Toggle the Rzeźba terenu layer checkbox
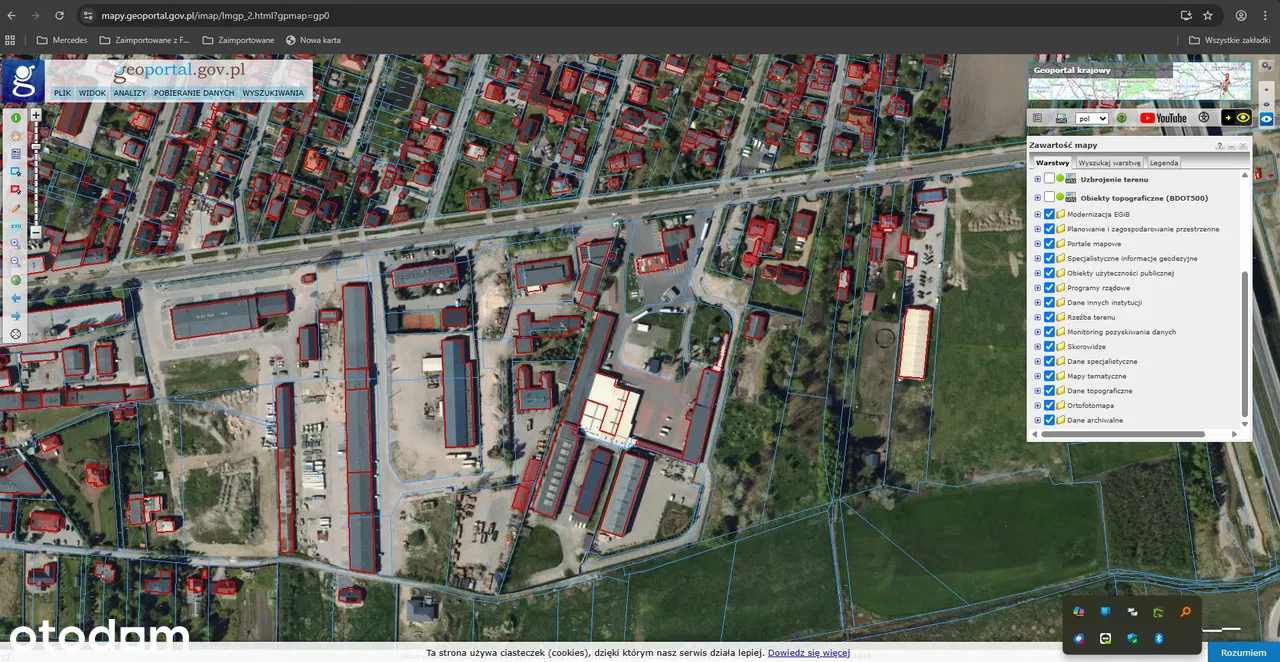The image size is (1280, 662). (x=1049, y=317)
